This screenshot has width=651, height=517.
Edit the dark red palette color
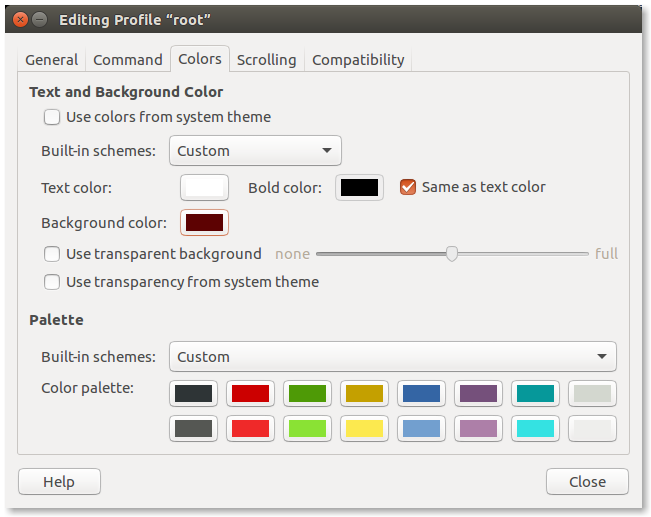click(x=250, y=393)
